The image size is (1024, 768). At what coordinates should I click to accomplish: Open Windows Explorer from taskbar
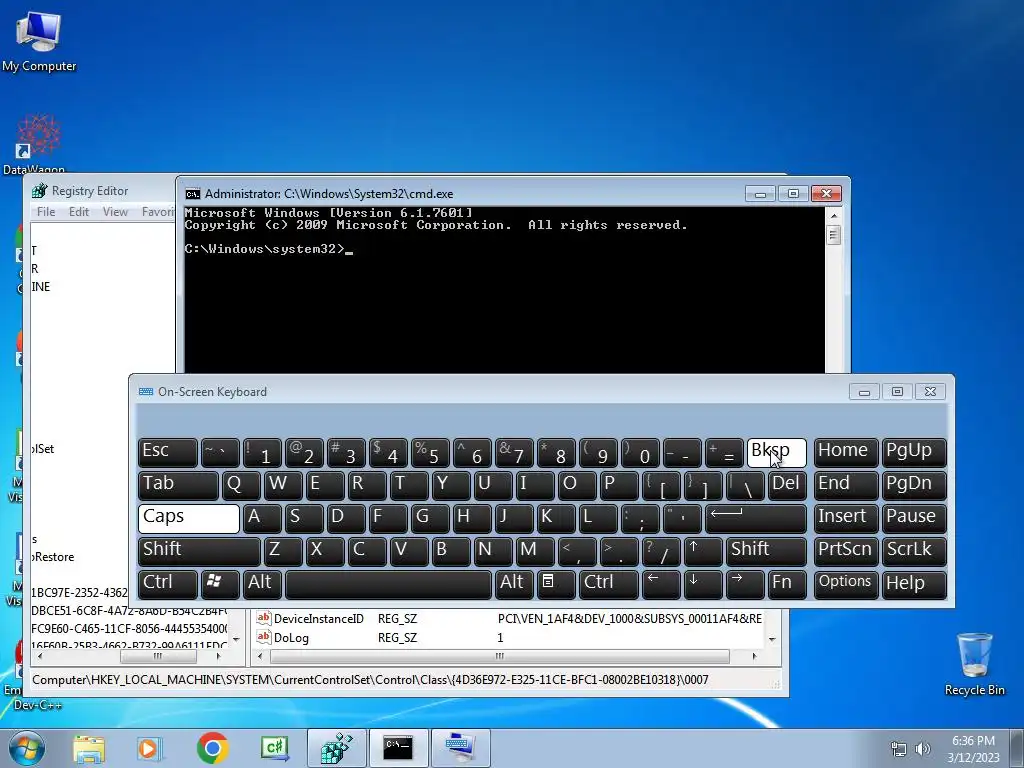click(x=89, y=748)
